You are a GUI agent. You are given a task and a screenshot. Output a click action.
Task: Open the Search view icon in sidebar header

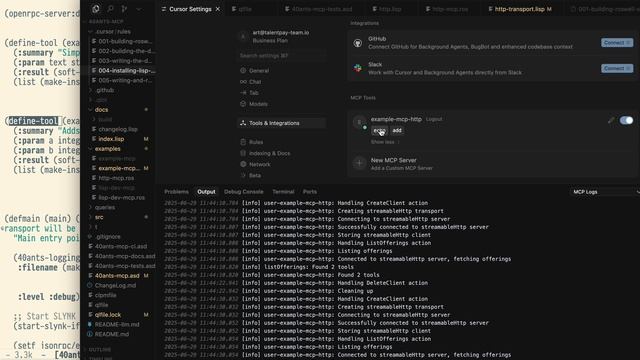point(110,9)
